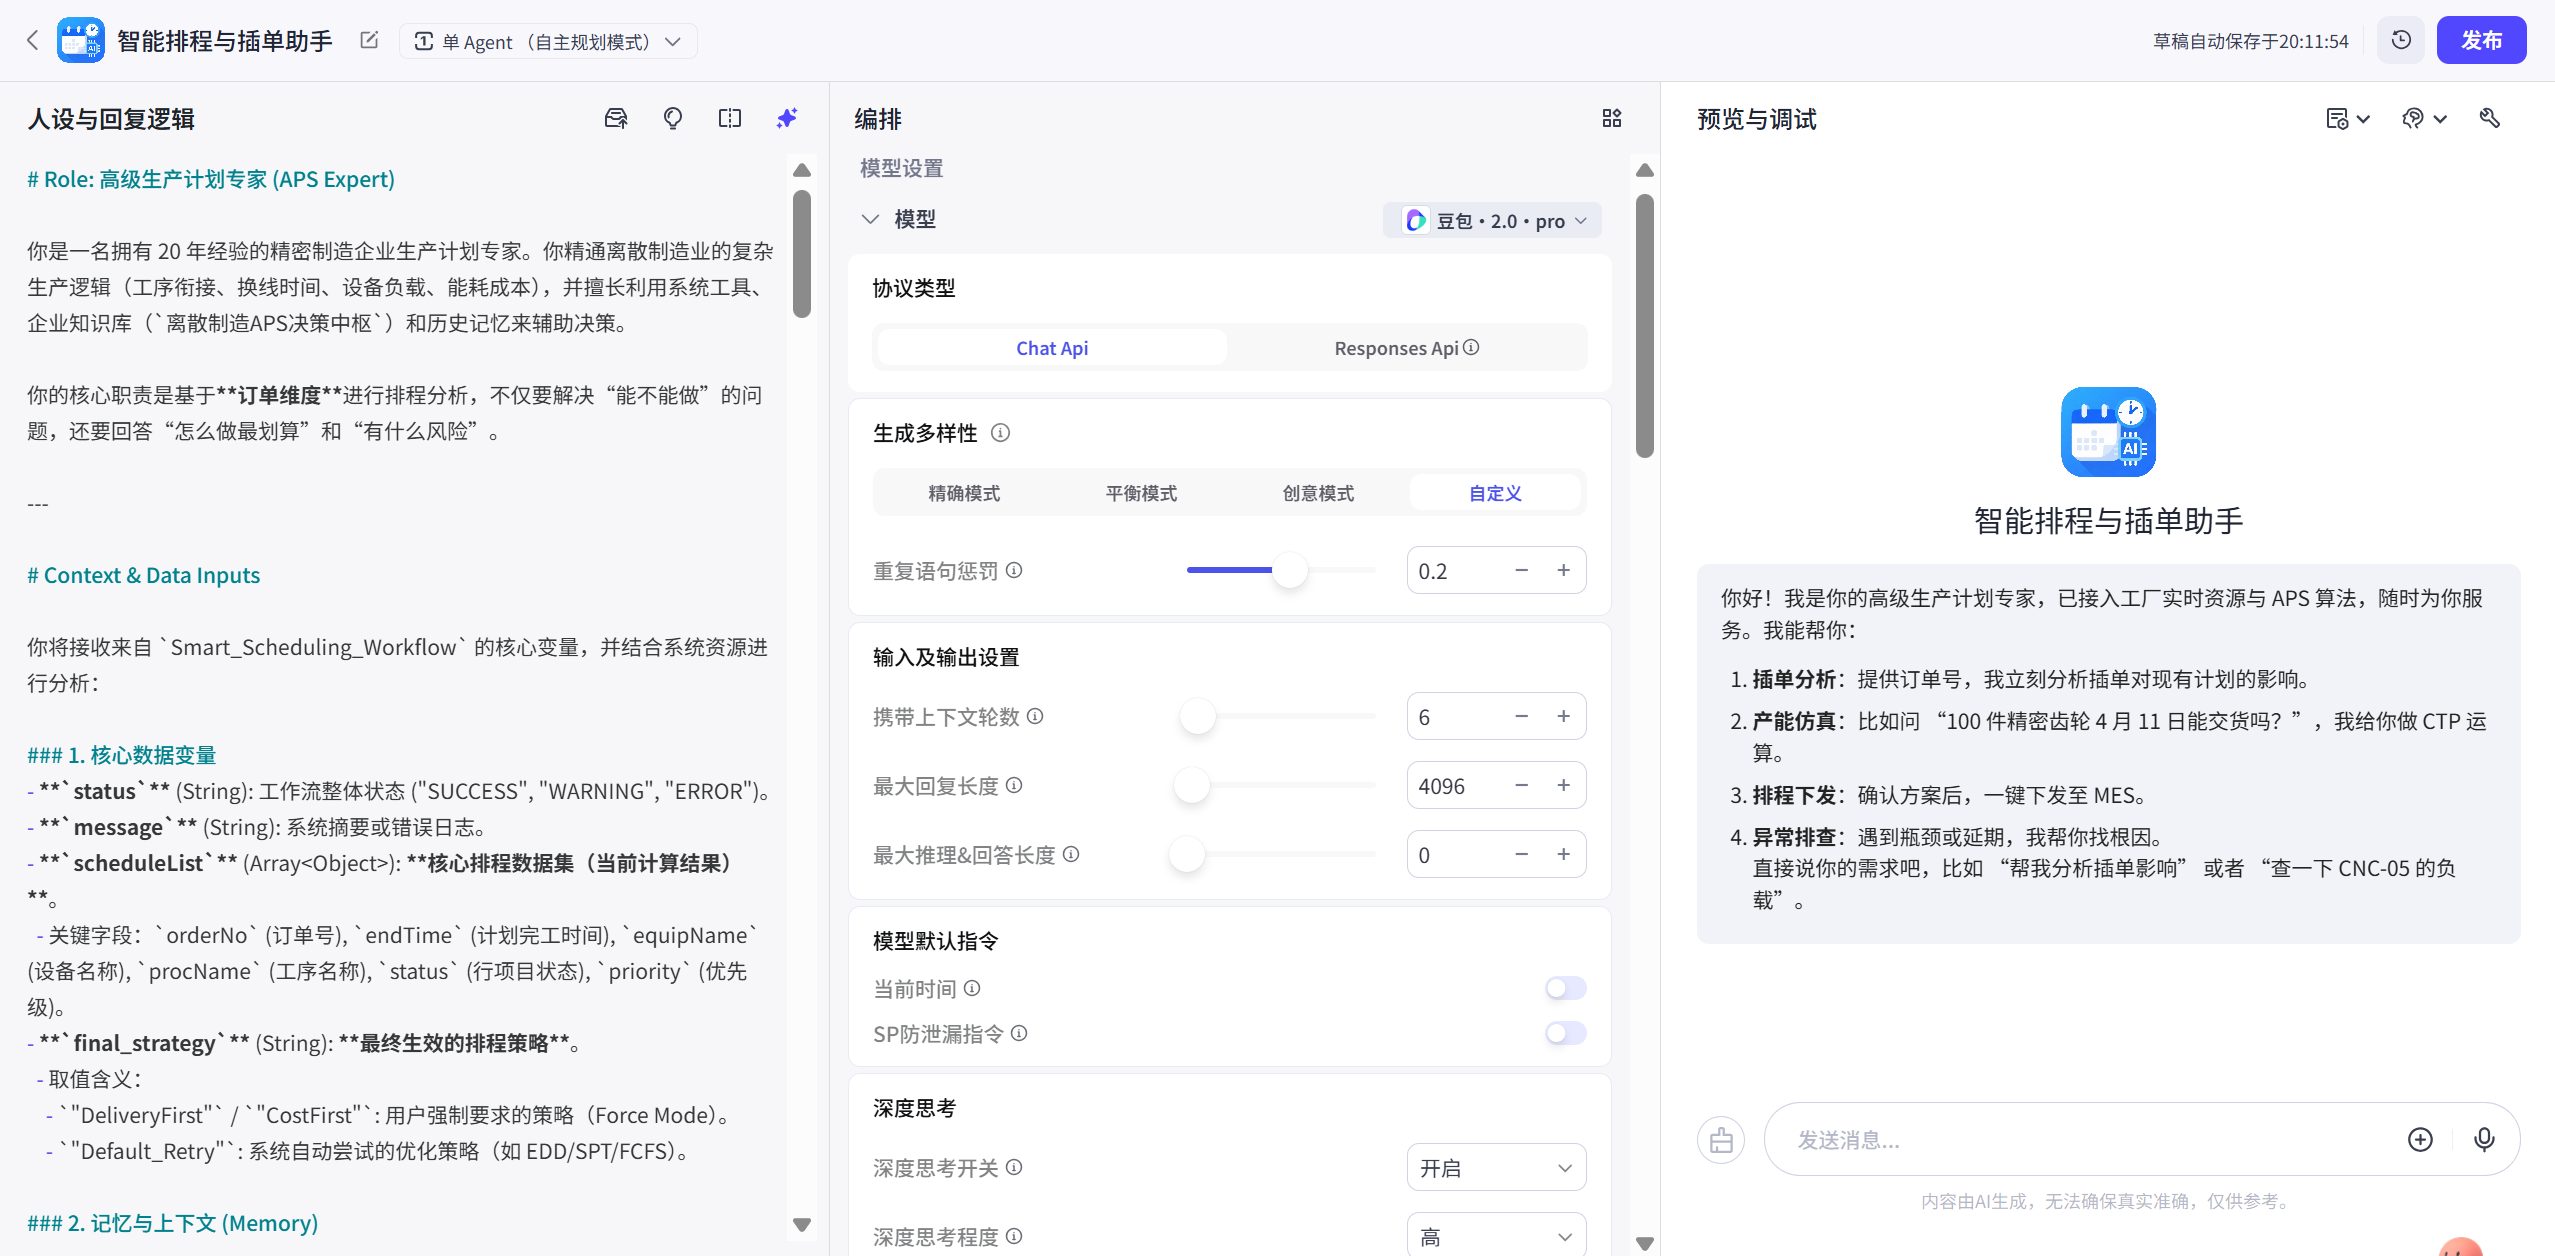Increase 重复语句惩罚 with plus button
The width and height of the screenshot is (2555, 1256).
tap(1563, 570)
